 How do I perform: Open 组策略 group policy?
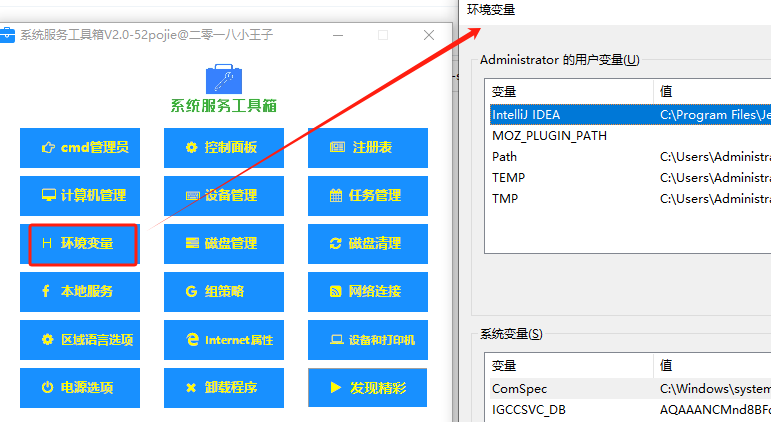pos(223,292)
